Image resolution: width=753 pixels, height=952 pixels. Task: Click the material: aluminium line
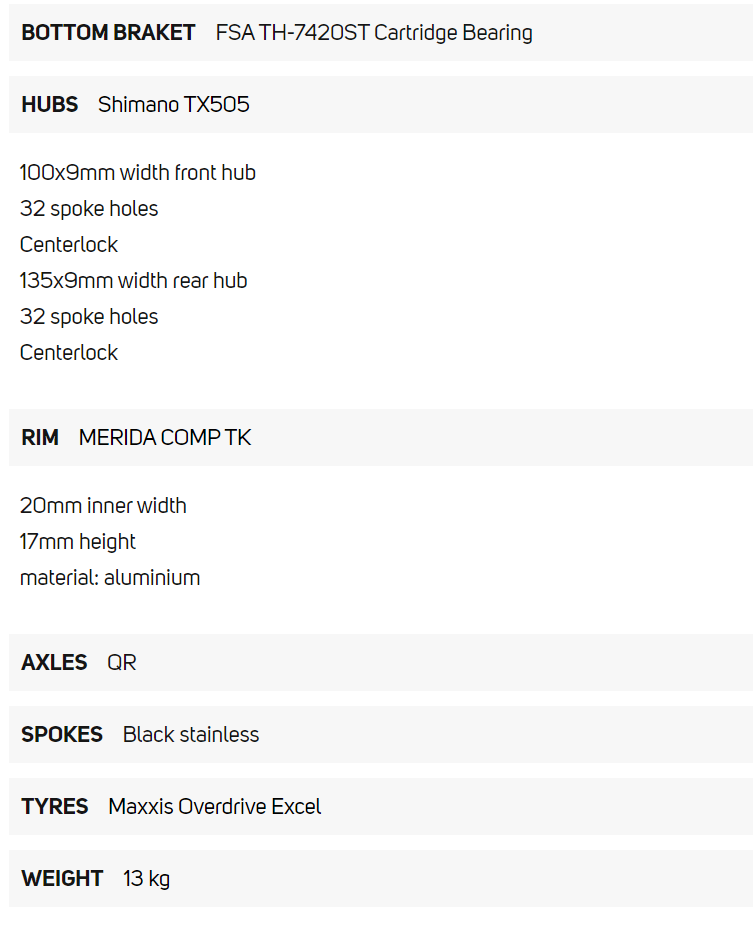coord(110,578)
